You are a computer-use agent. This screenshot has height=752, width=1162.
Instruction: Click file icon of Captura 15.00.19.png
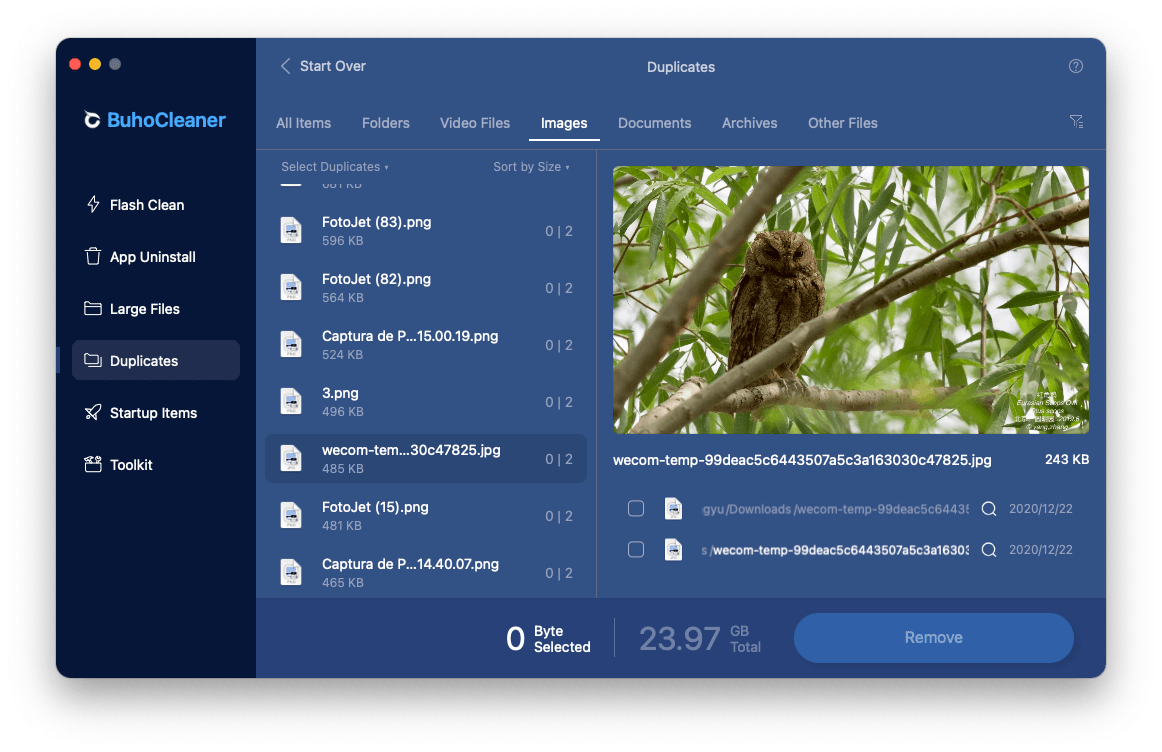291,345
